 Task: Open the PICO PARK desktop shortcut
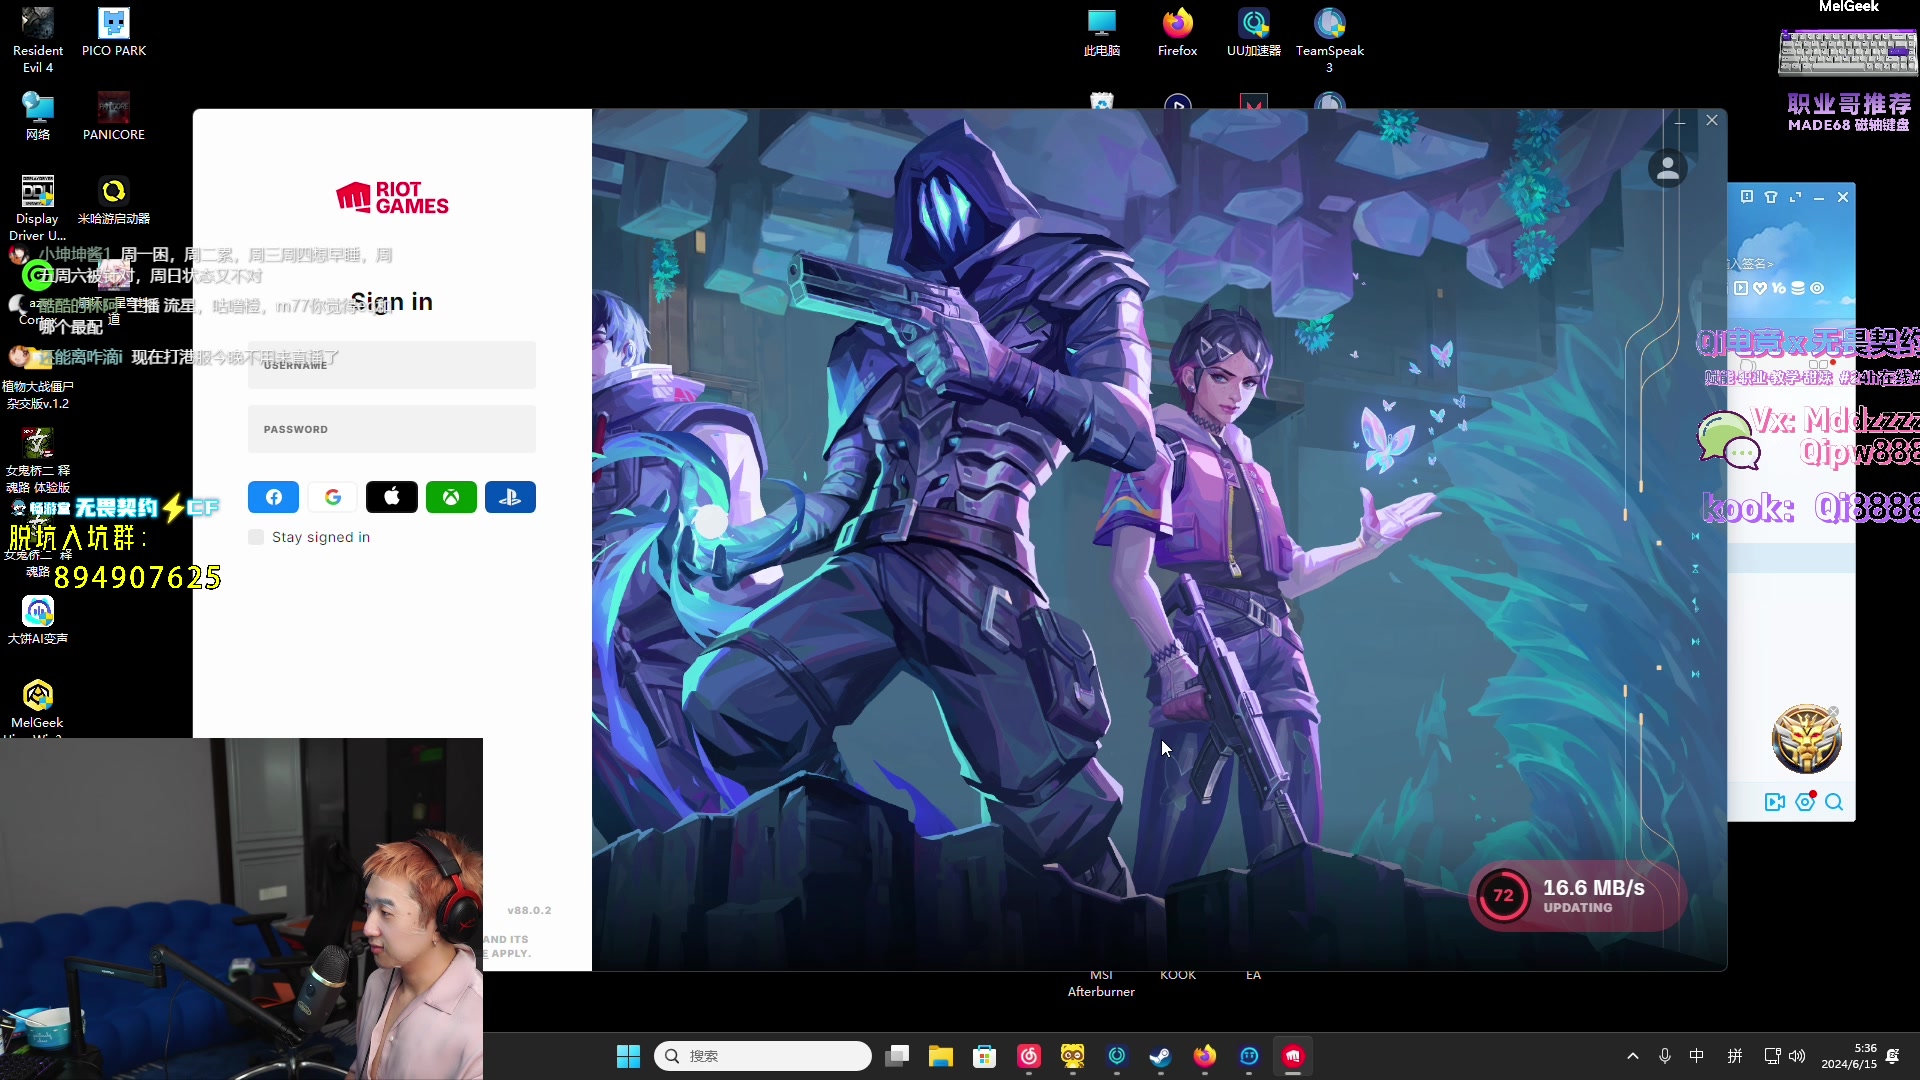point(114,33)
